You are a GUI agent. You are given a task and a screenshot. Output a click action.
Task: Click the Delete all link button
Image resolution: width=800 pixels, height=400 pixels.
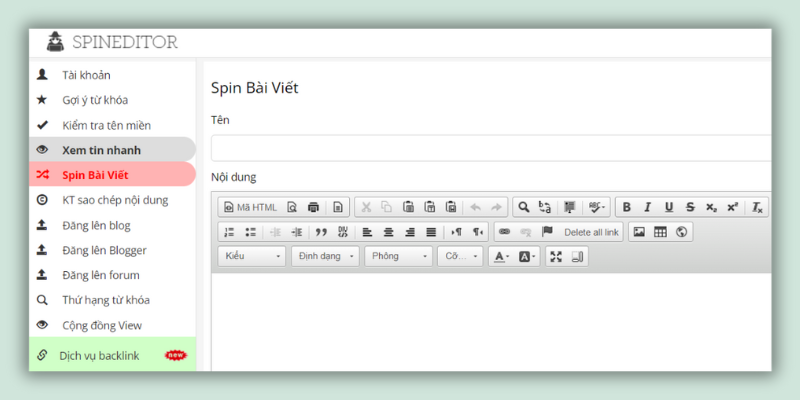[x=591, y=233]
